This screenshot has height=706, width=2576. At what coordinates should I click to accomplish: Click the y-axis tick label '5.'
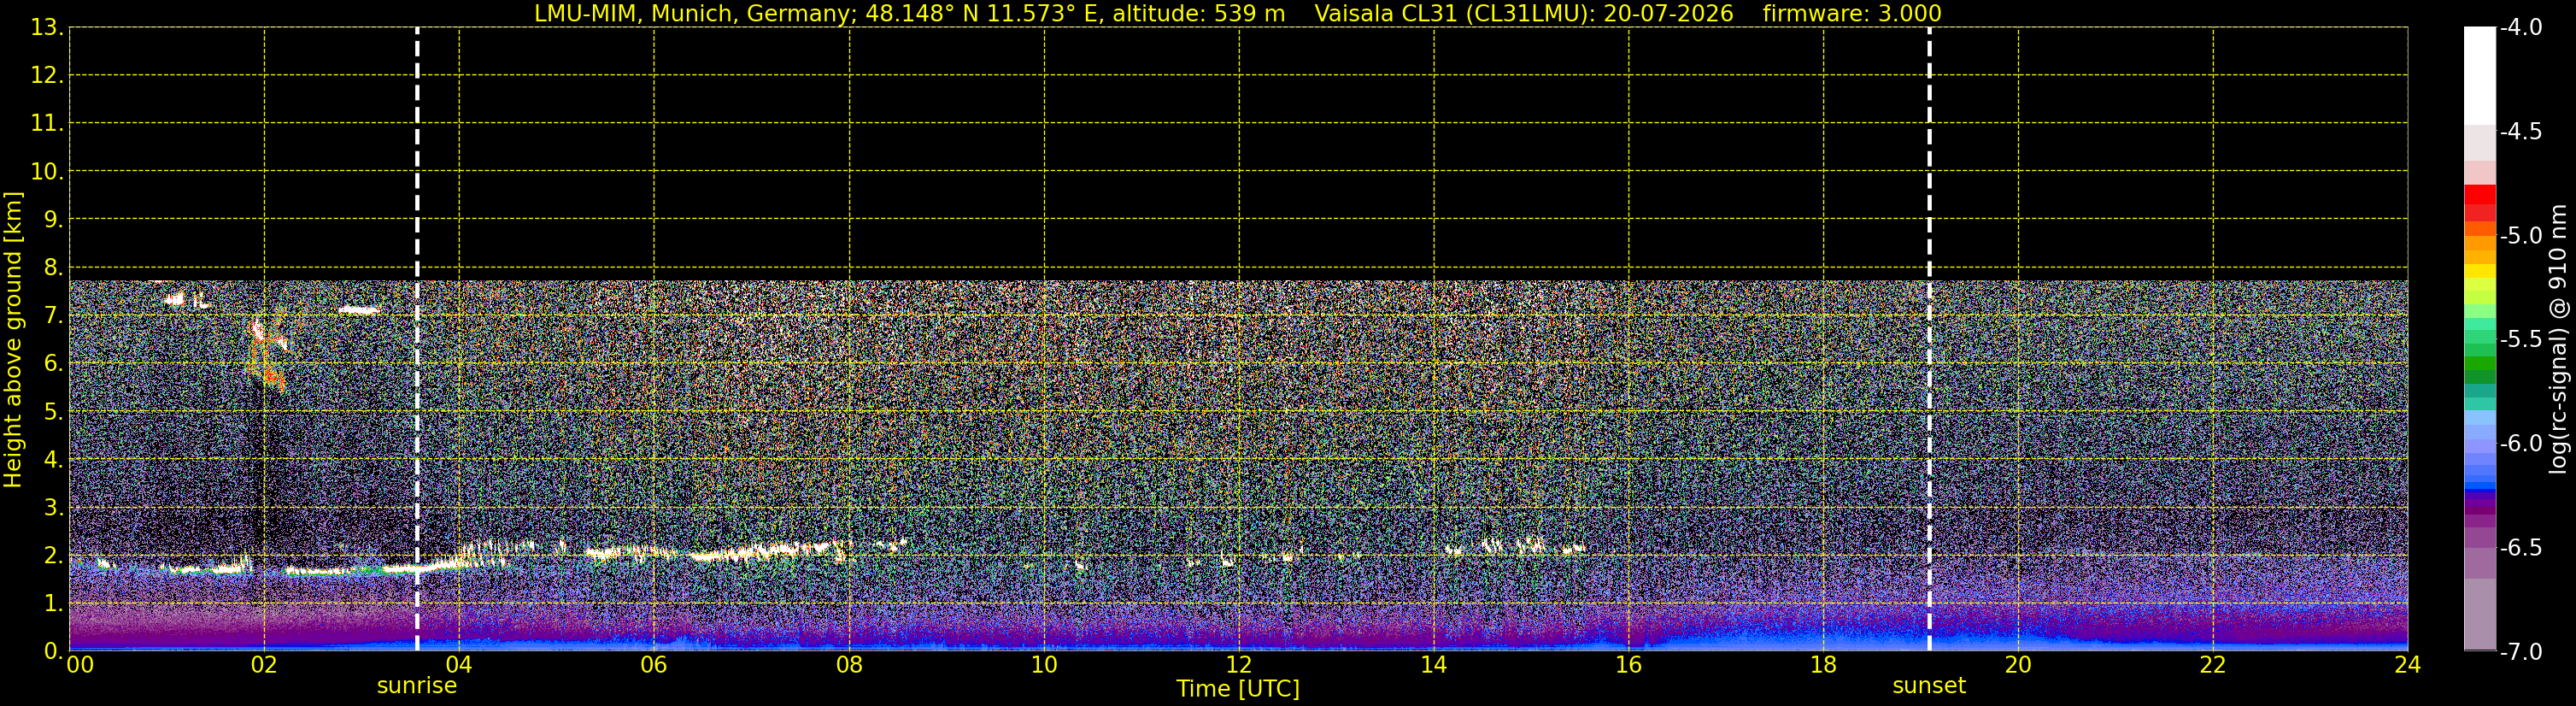[53, 412]
